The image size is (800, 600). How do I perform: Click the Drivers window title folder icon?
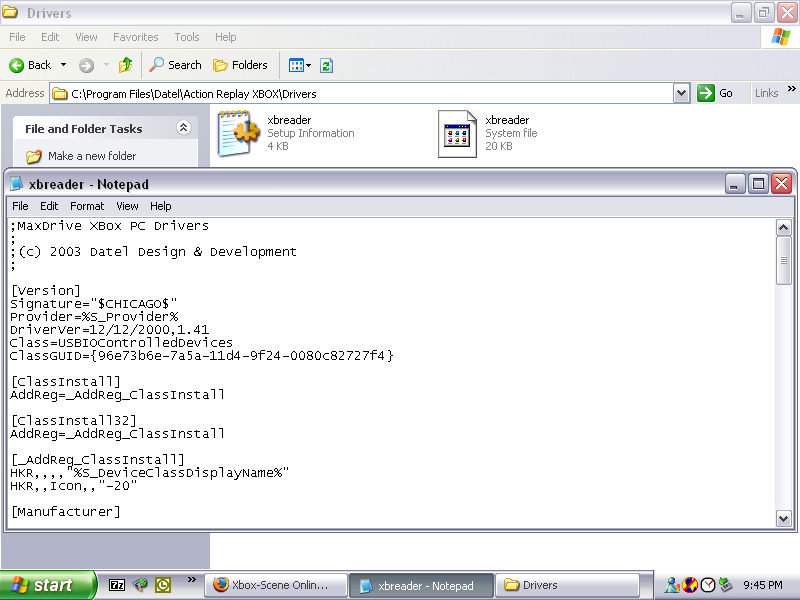pyautogui.click(x=10, y=12)
